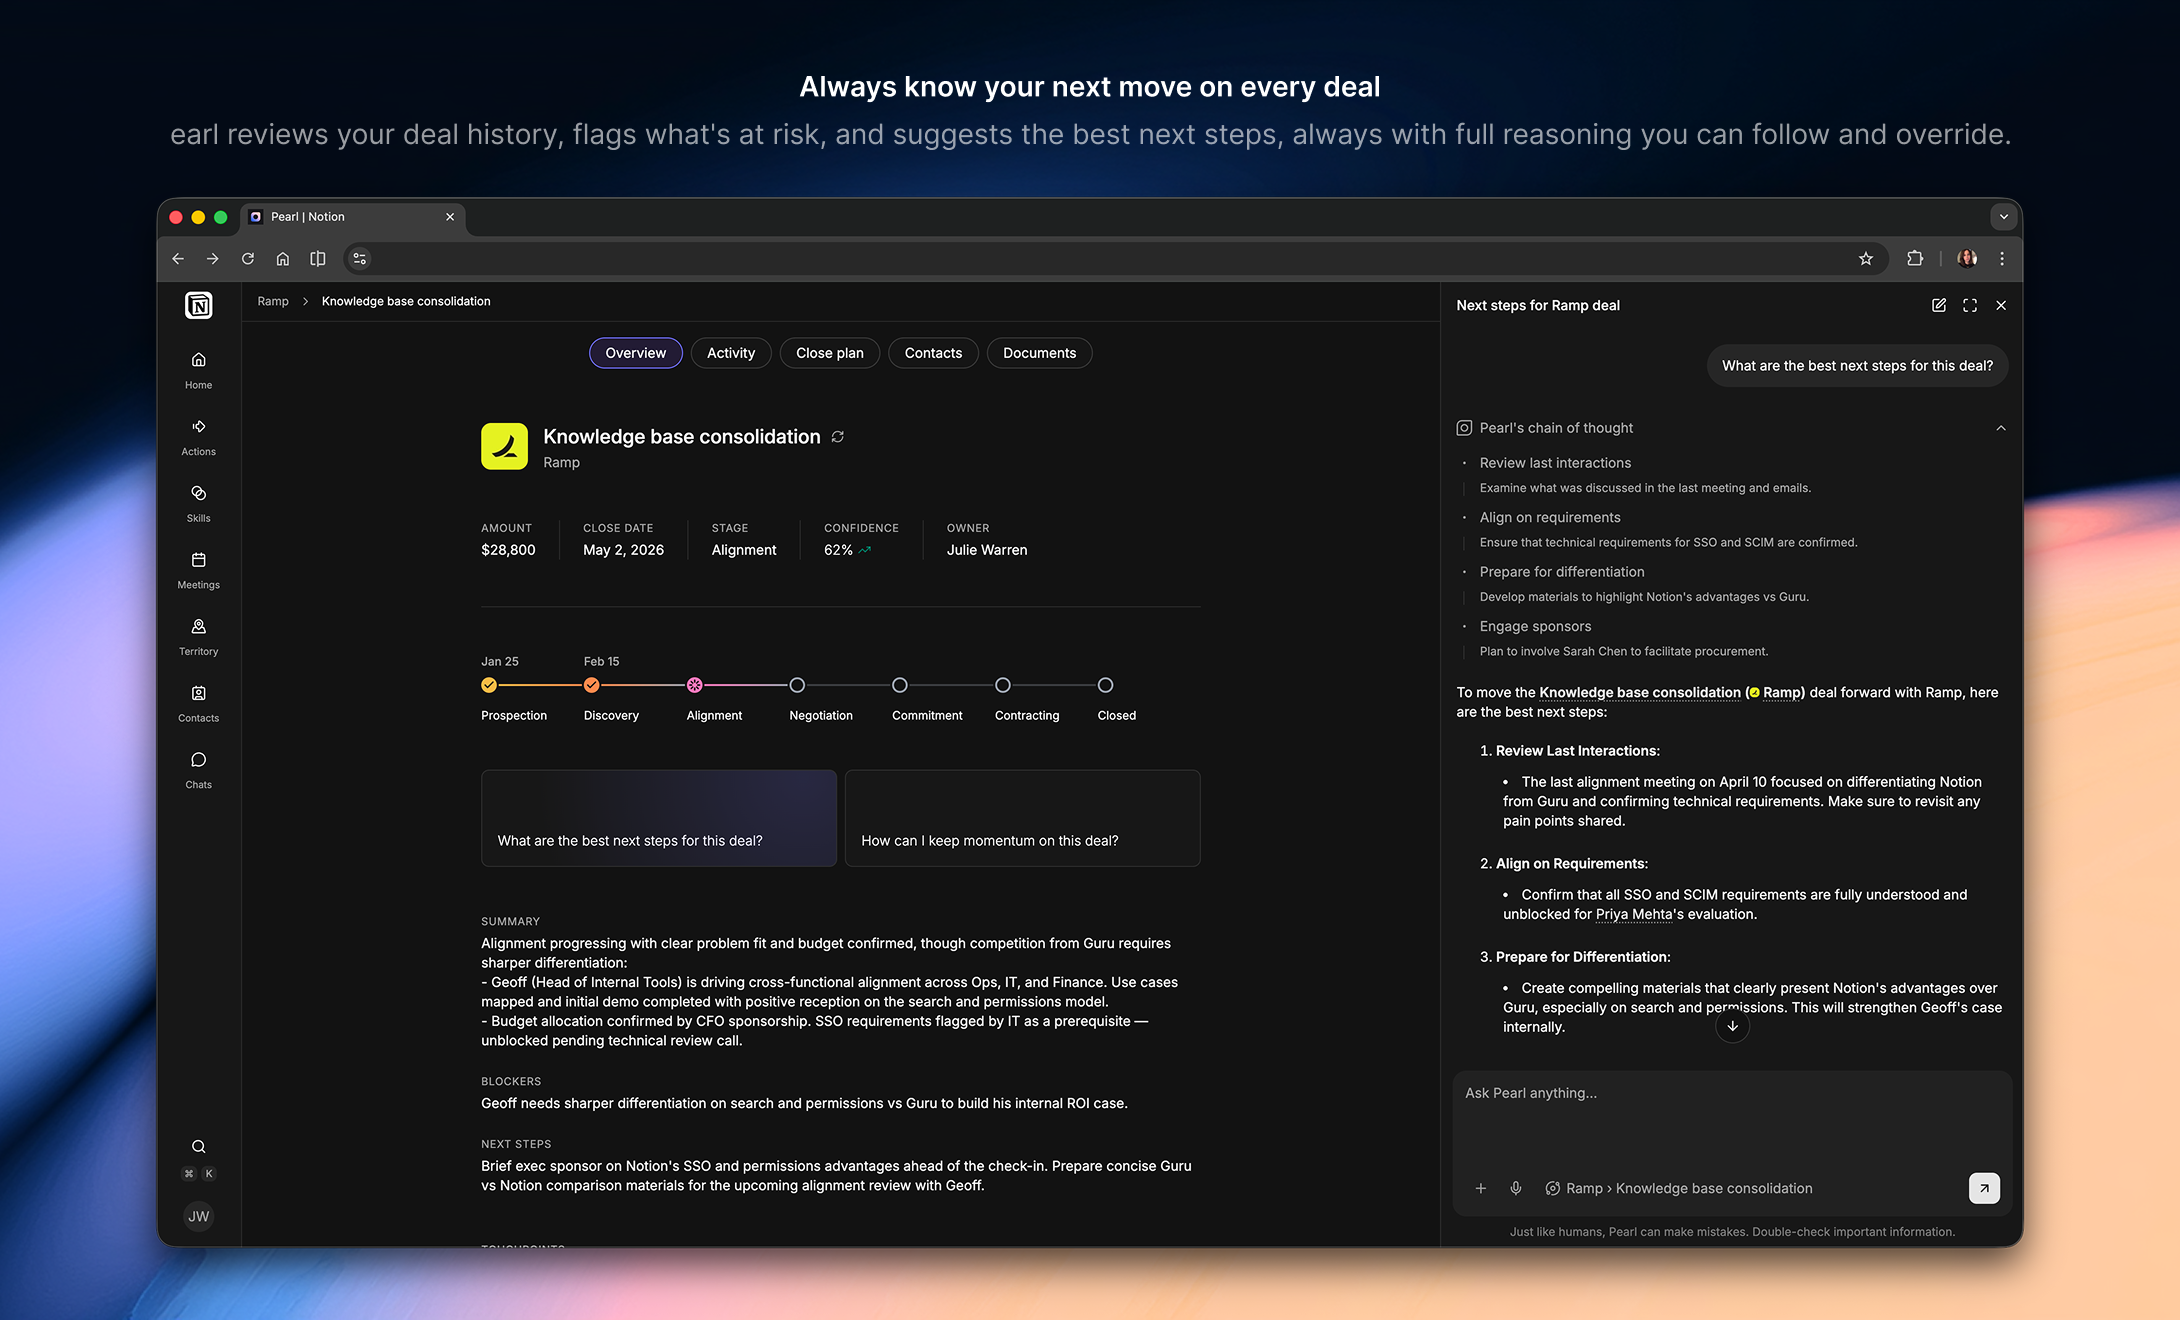Switch to the Contacts tab
The width and height of the screenshot is (2180, 1320).
933,353
